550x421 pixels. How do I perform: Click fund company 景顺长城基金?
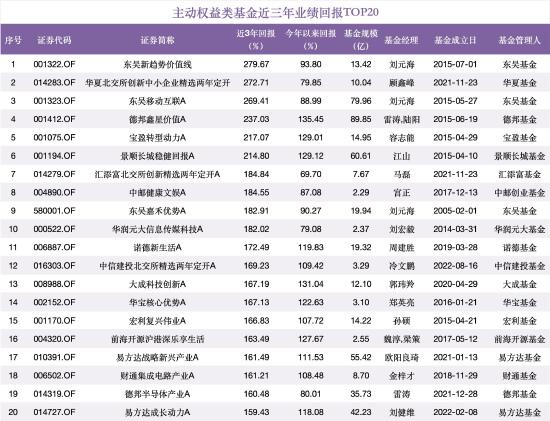pos(519,156)
